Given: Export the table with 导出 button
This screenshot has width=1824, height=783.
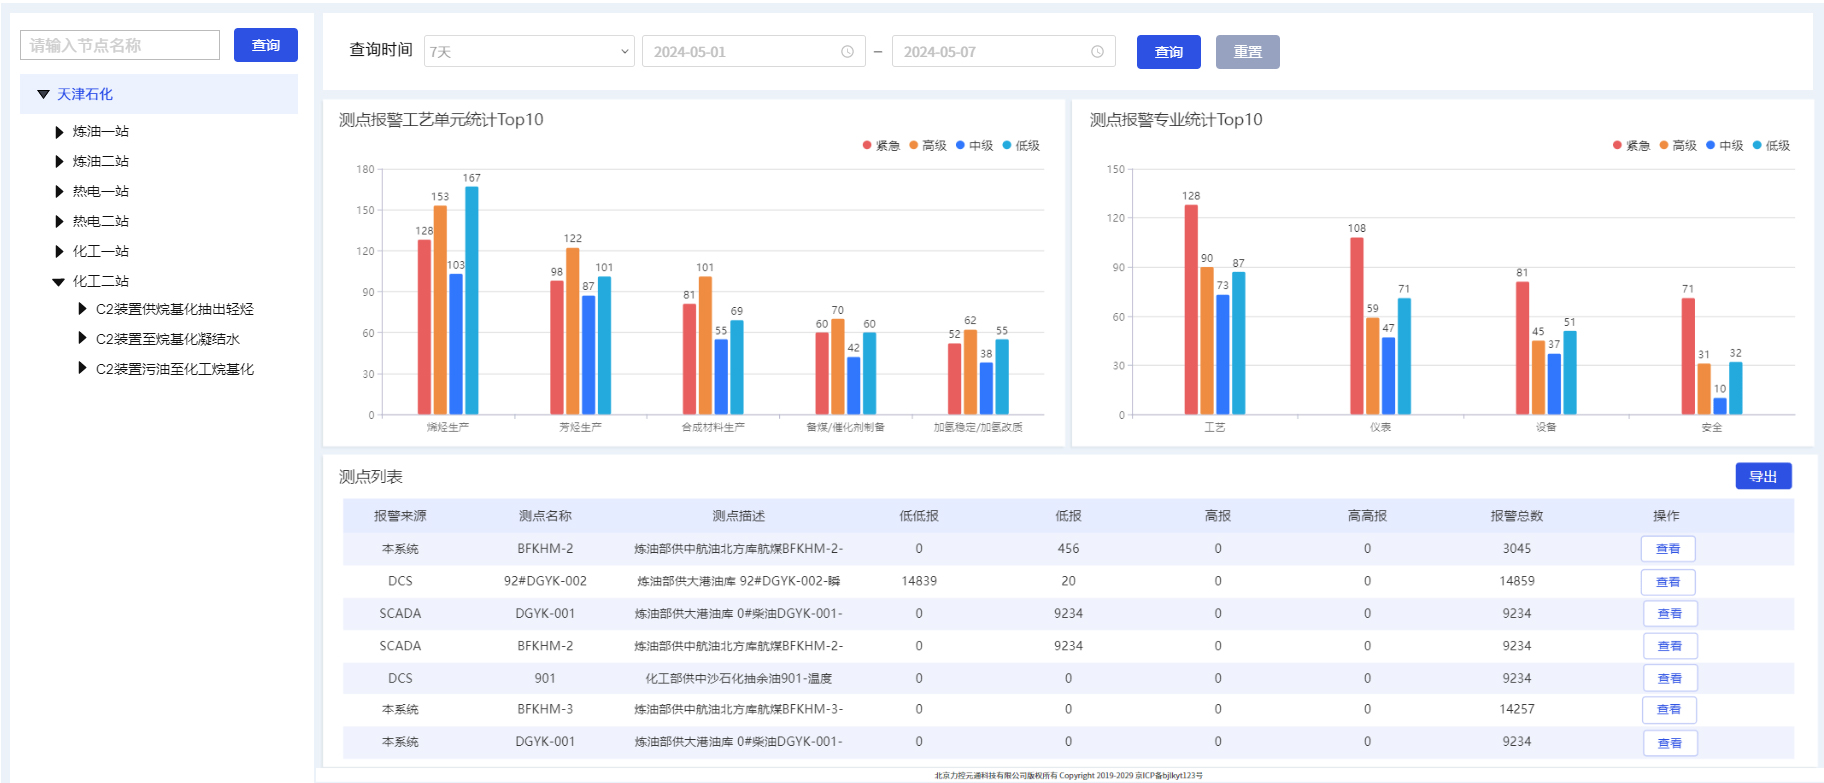Looking at the screenshot, I should pyautogui.click(x=1762, y=477).
